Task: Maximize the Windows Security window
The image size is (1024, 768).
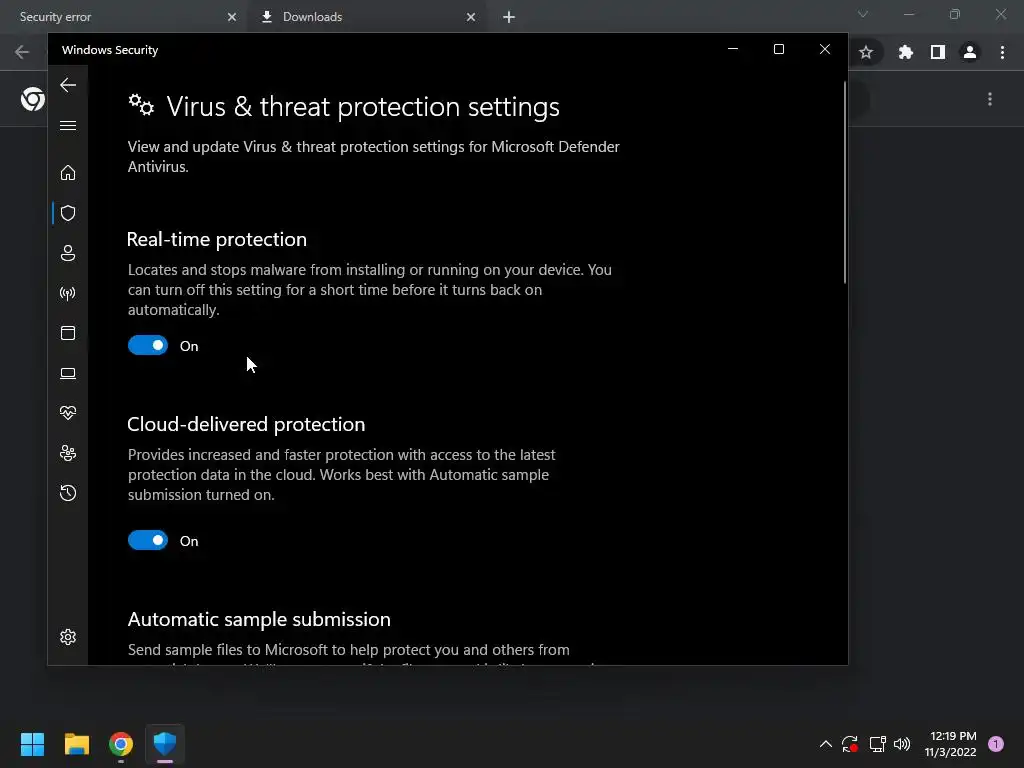Action: point(778,49)
